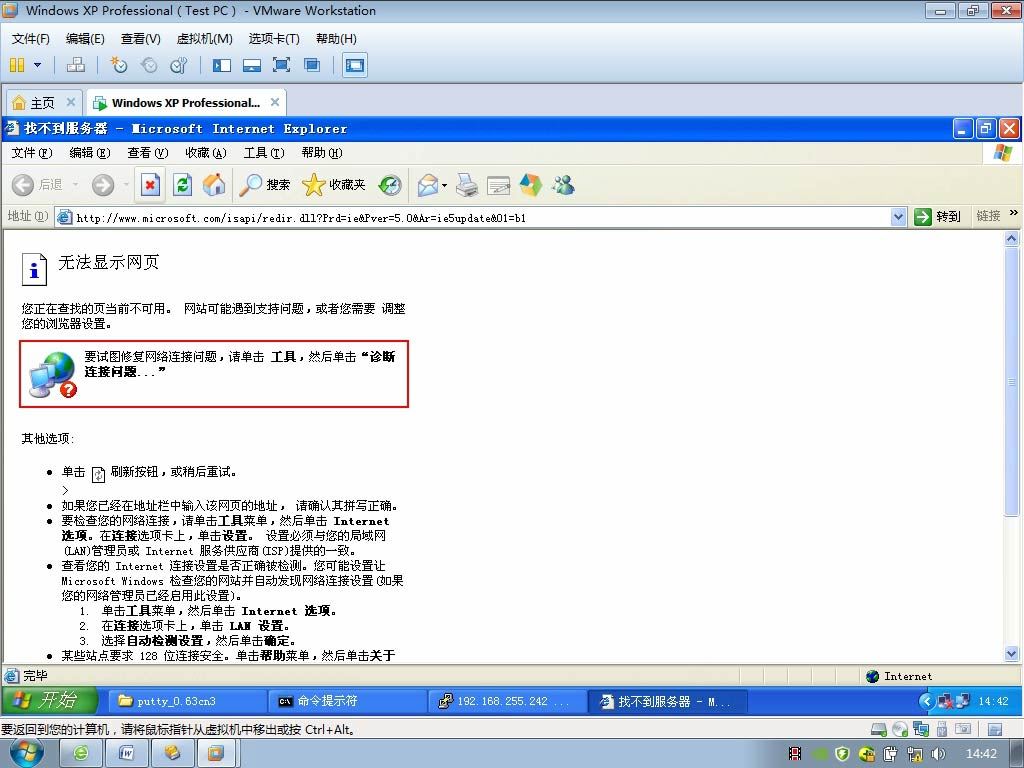
Task: Click the 转到 go button
Action: coord(938,217)
